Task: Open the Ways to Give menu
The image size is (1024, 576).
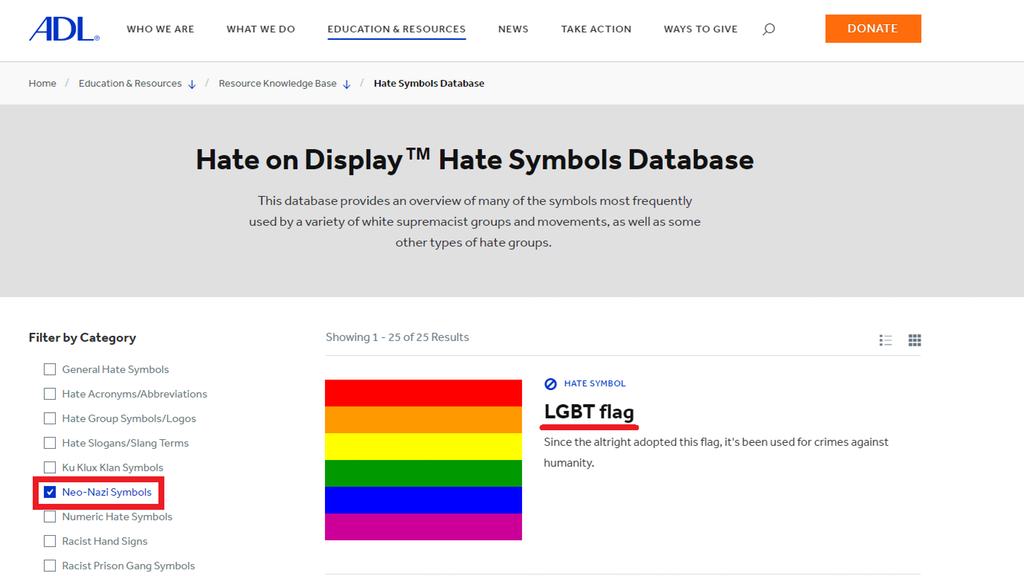Action: tap(700, 29)
